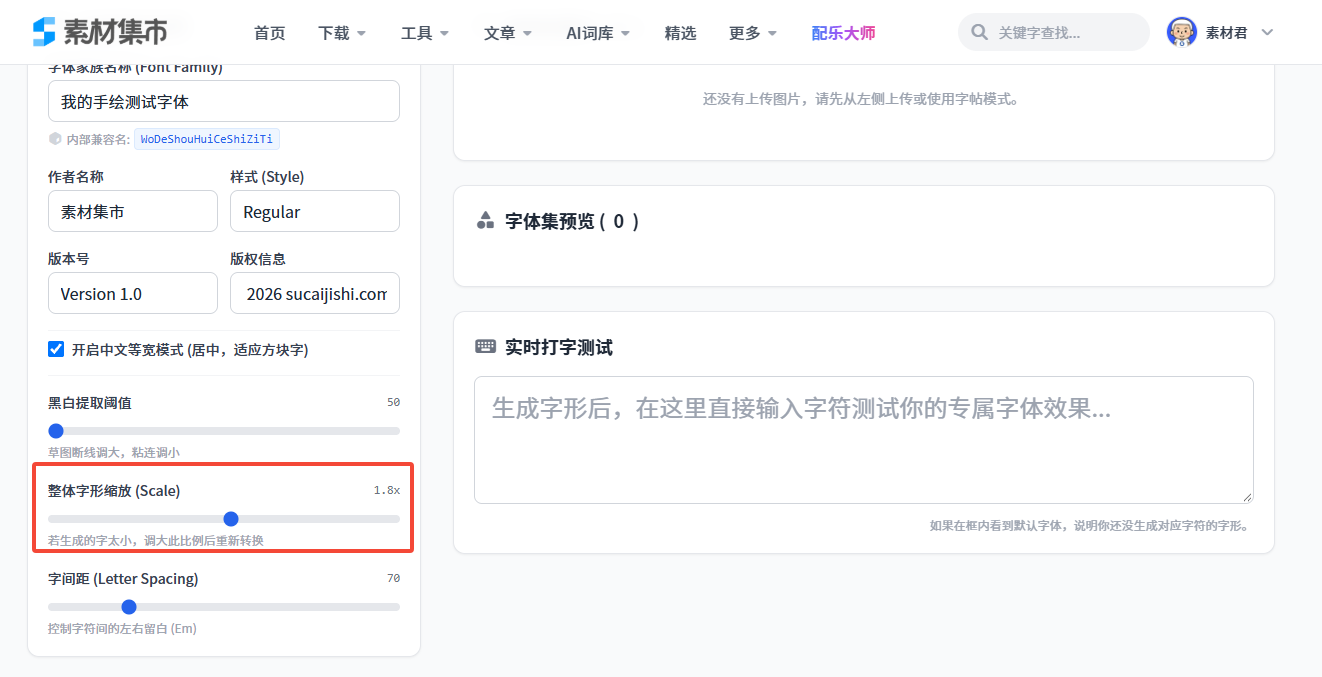Image resolution: width=1322 pixels, height=677 pixels.
Task: Expand the user account chevron
Action: coord(1267,33)
